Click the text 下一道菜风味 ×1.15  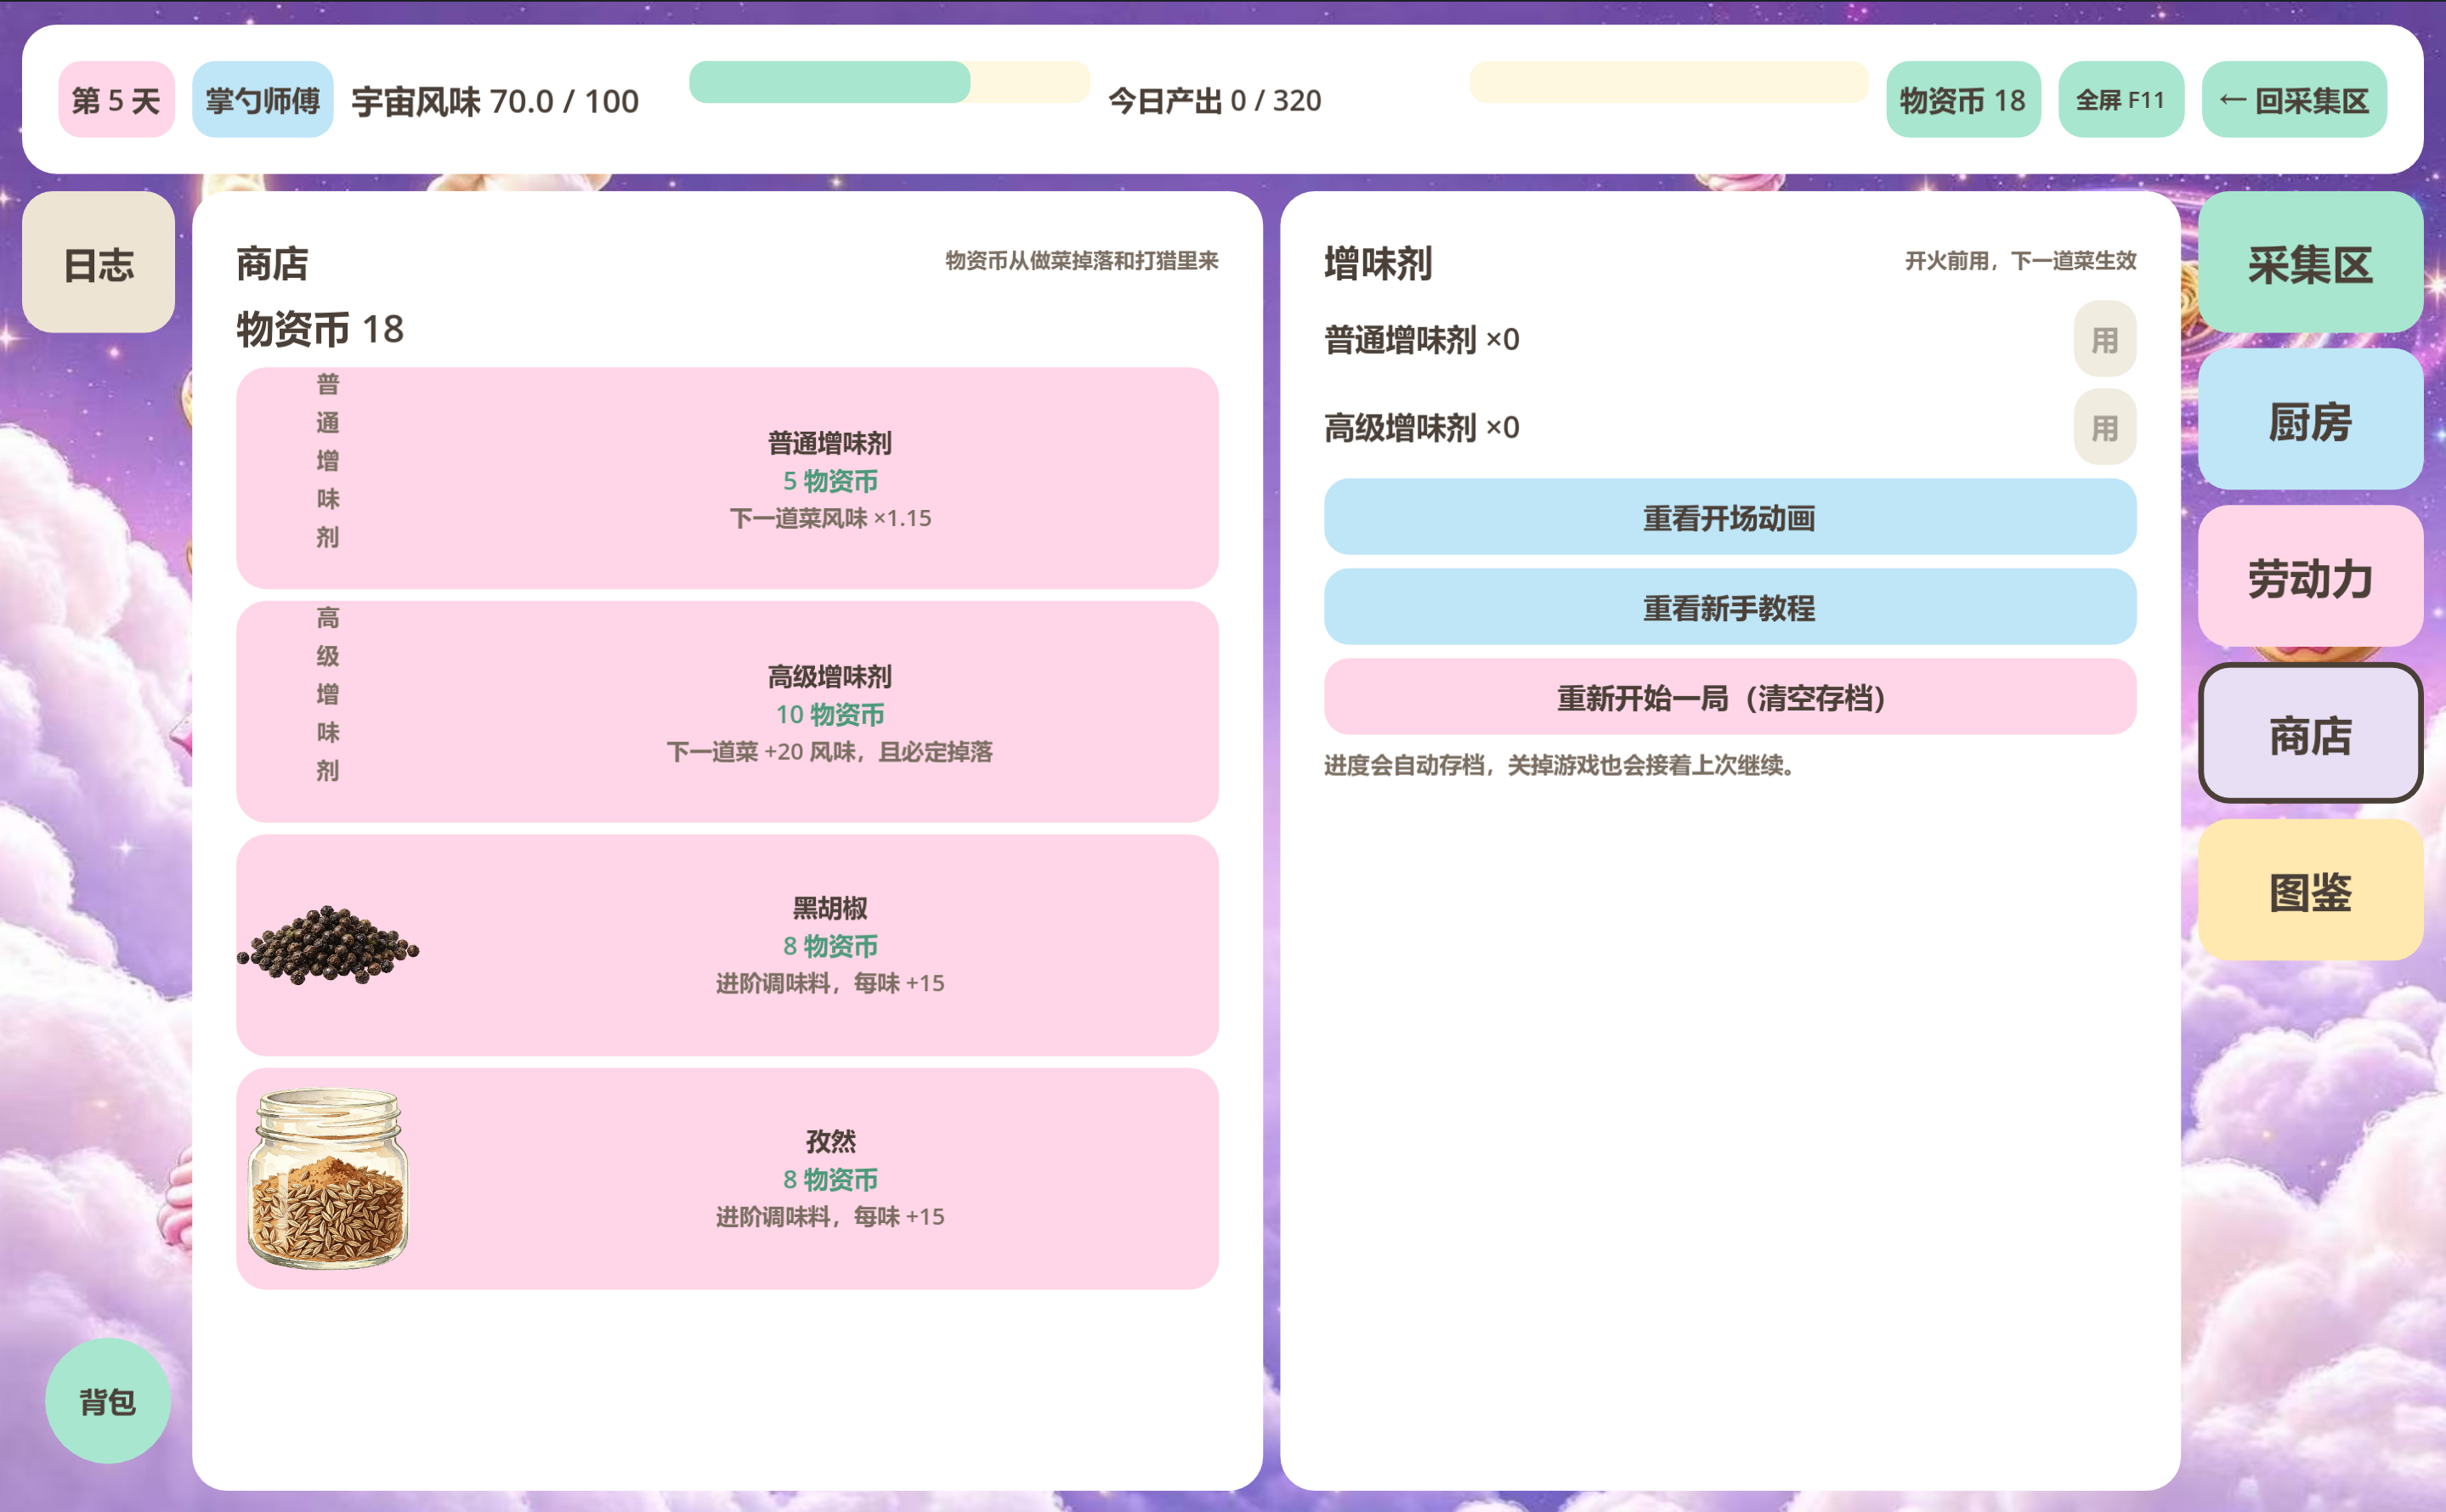[x=830, y=518]
